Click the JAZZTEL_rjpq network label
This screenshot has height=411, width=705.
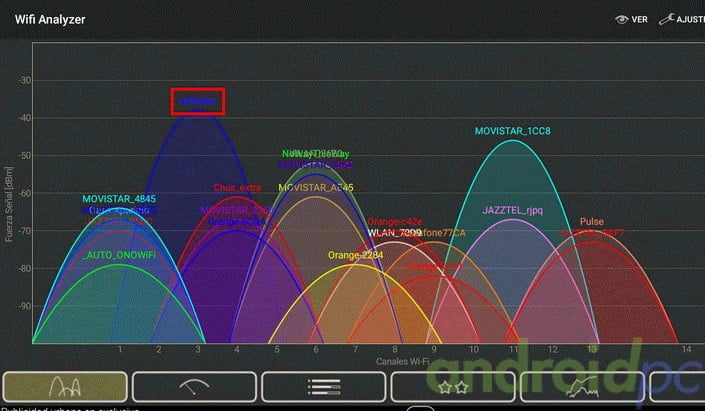(512, 211)
